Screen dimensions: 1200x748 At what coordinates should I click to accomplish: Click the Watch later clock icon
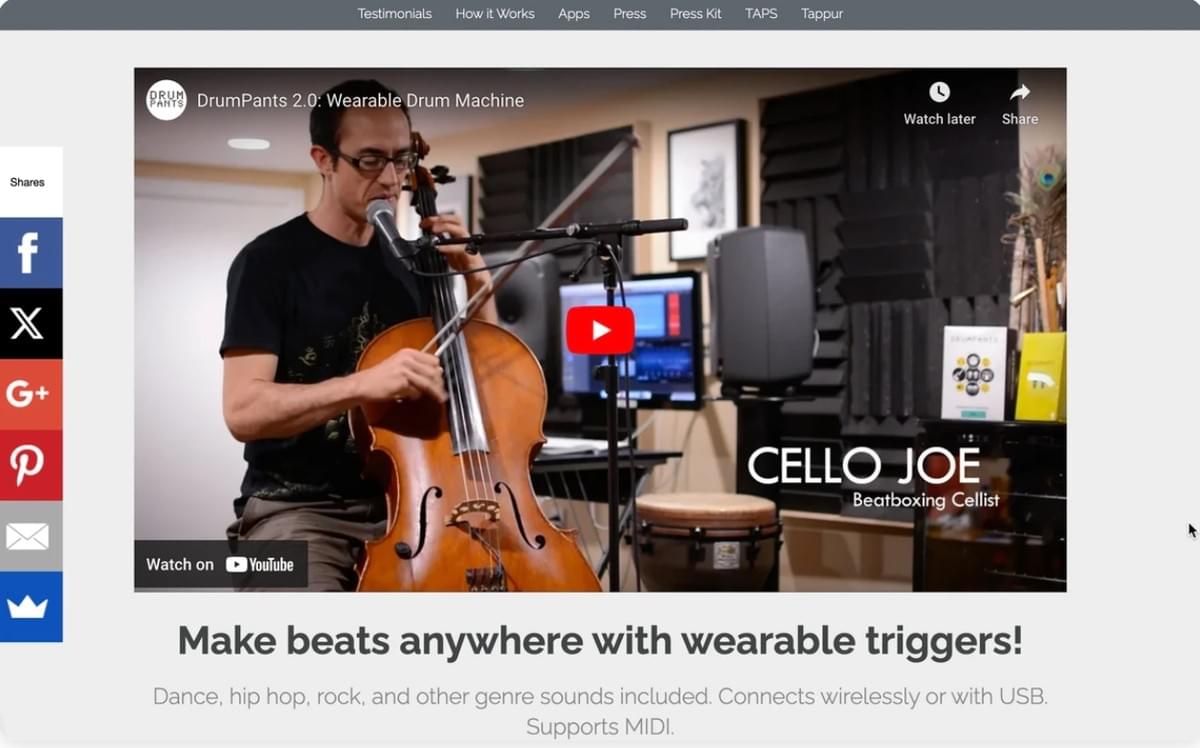pos(939,92)
